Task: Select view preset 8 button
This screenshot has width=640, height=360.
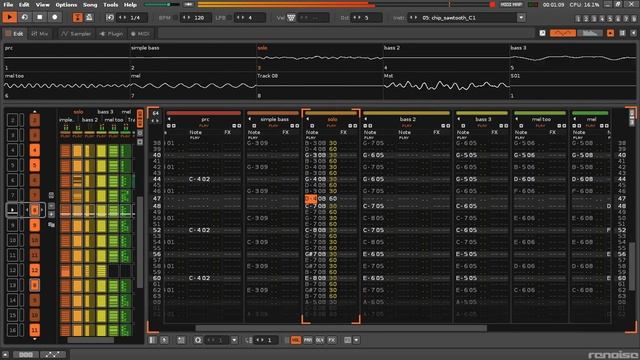Action: point(633,18)
